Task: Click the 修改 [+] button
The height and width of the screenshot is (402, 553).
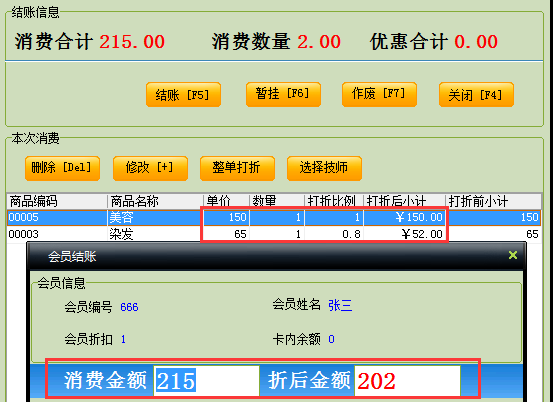Action: tap(150, 168)
